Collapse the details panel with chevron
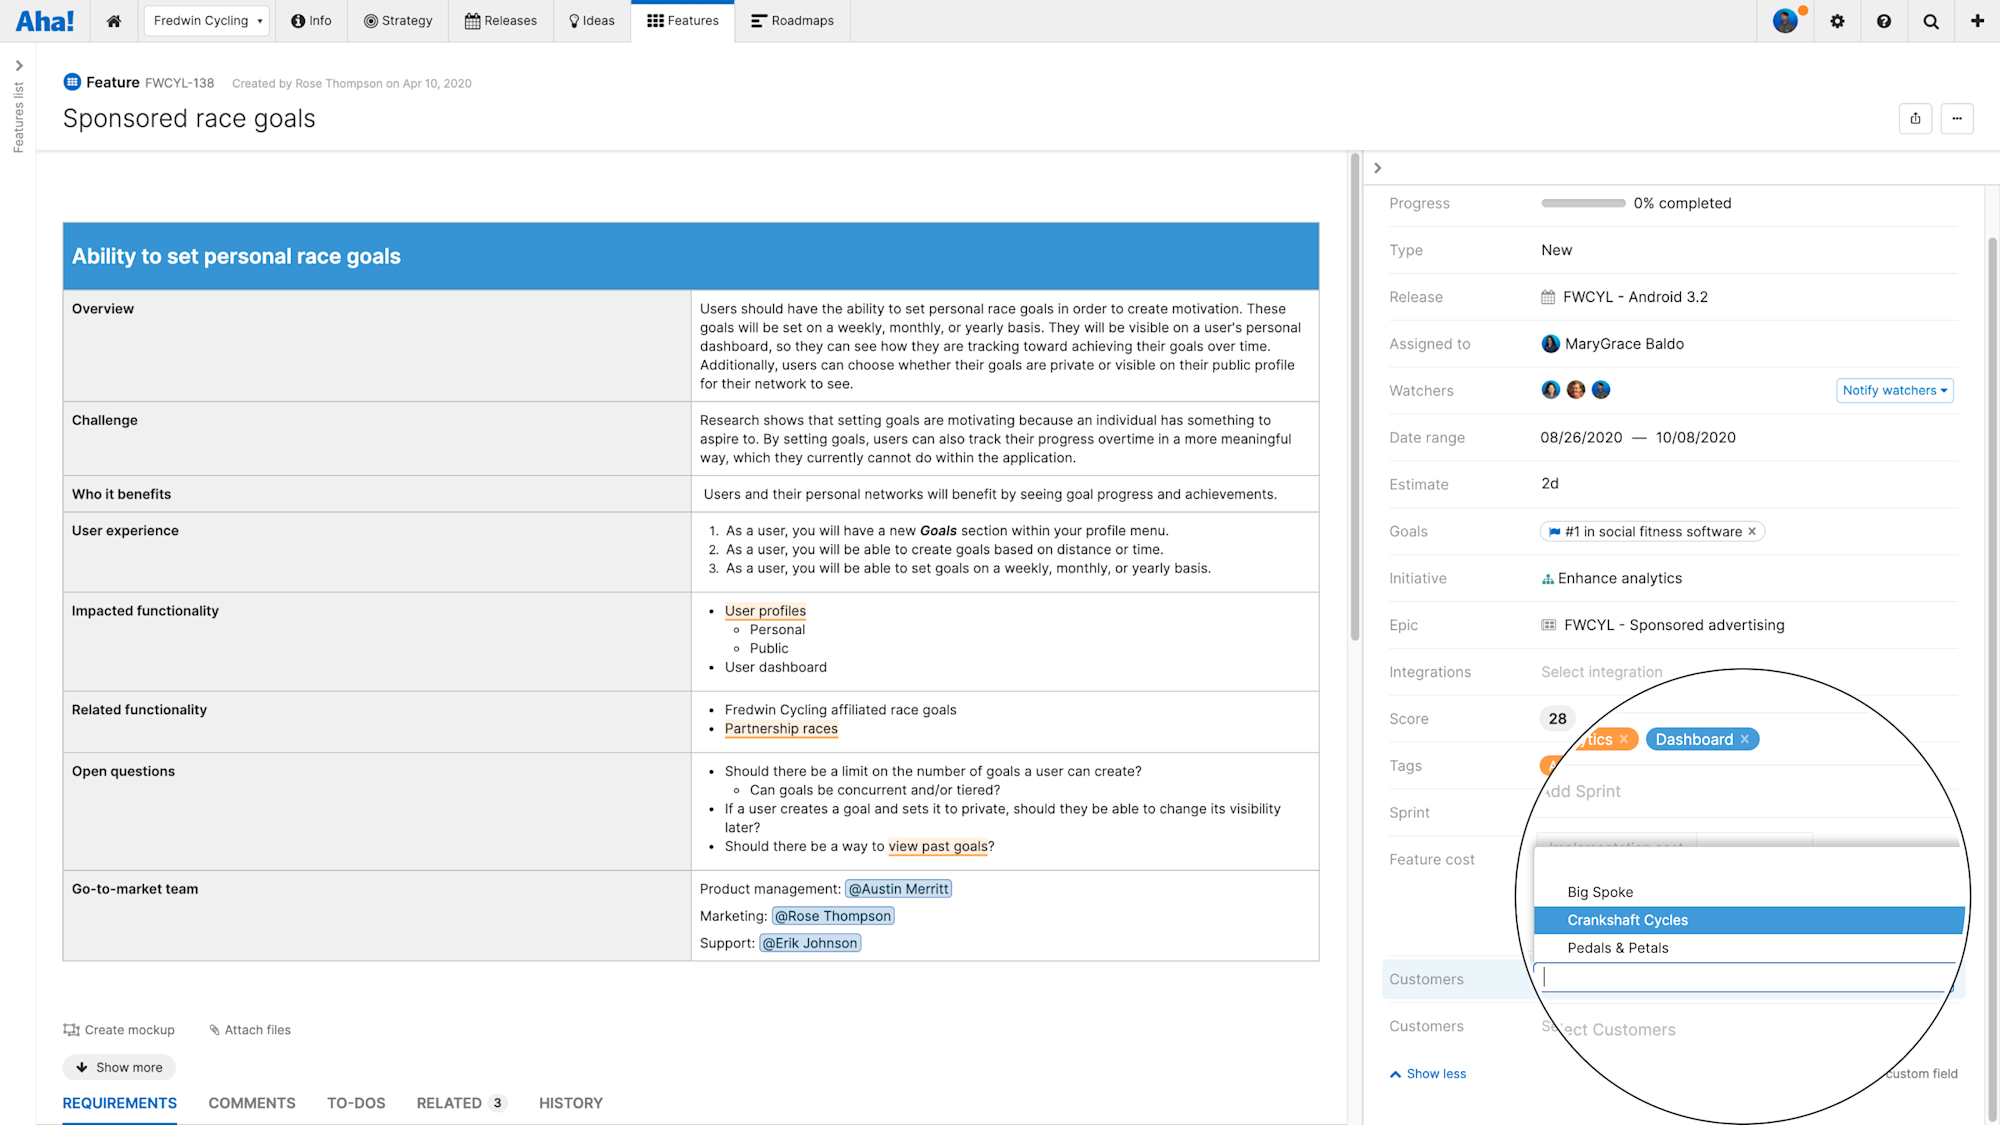The width and height of the screenshot is (2000, 1125). [1377, 168]
